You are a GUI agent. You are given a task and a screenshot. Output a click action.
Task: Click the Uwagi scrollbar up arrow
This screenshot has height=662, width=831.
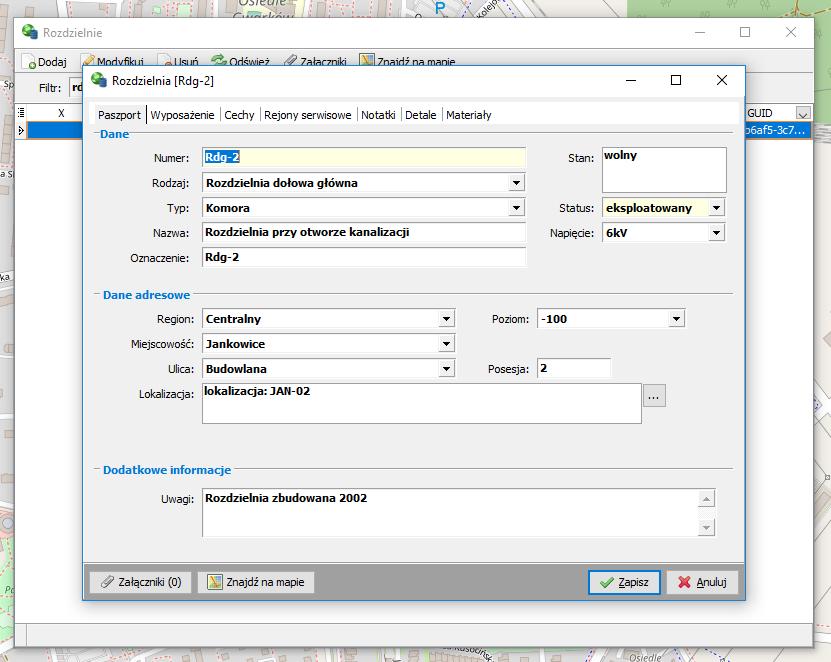click(706, 499)
